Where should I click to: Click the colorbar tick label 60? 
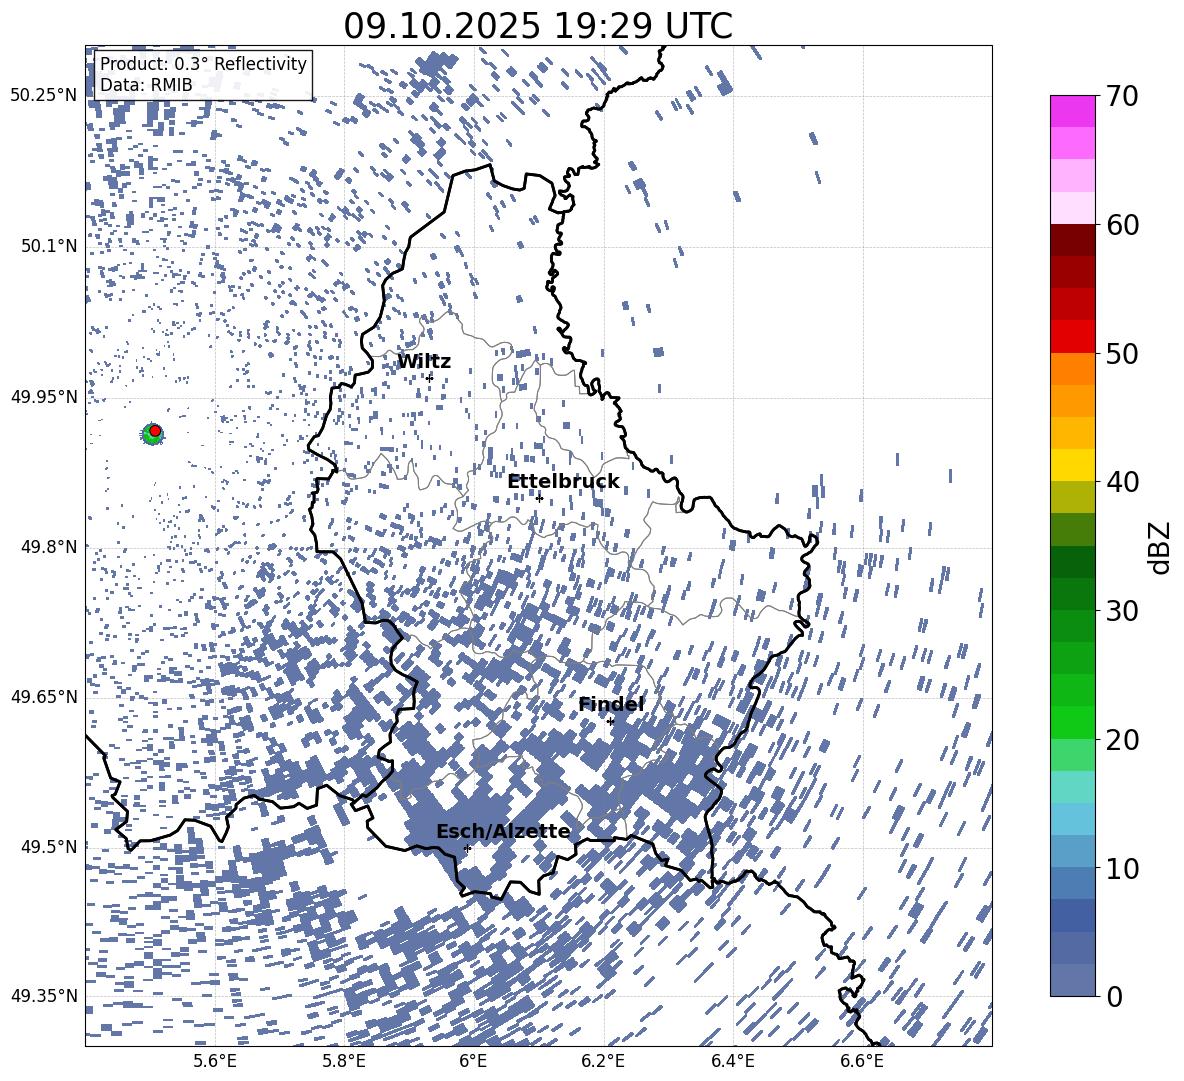(1123, 224)
